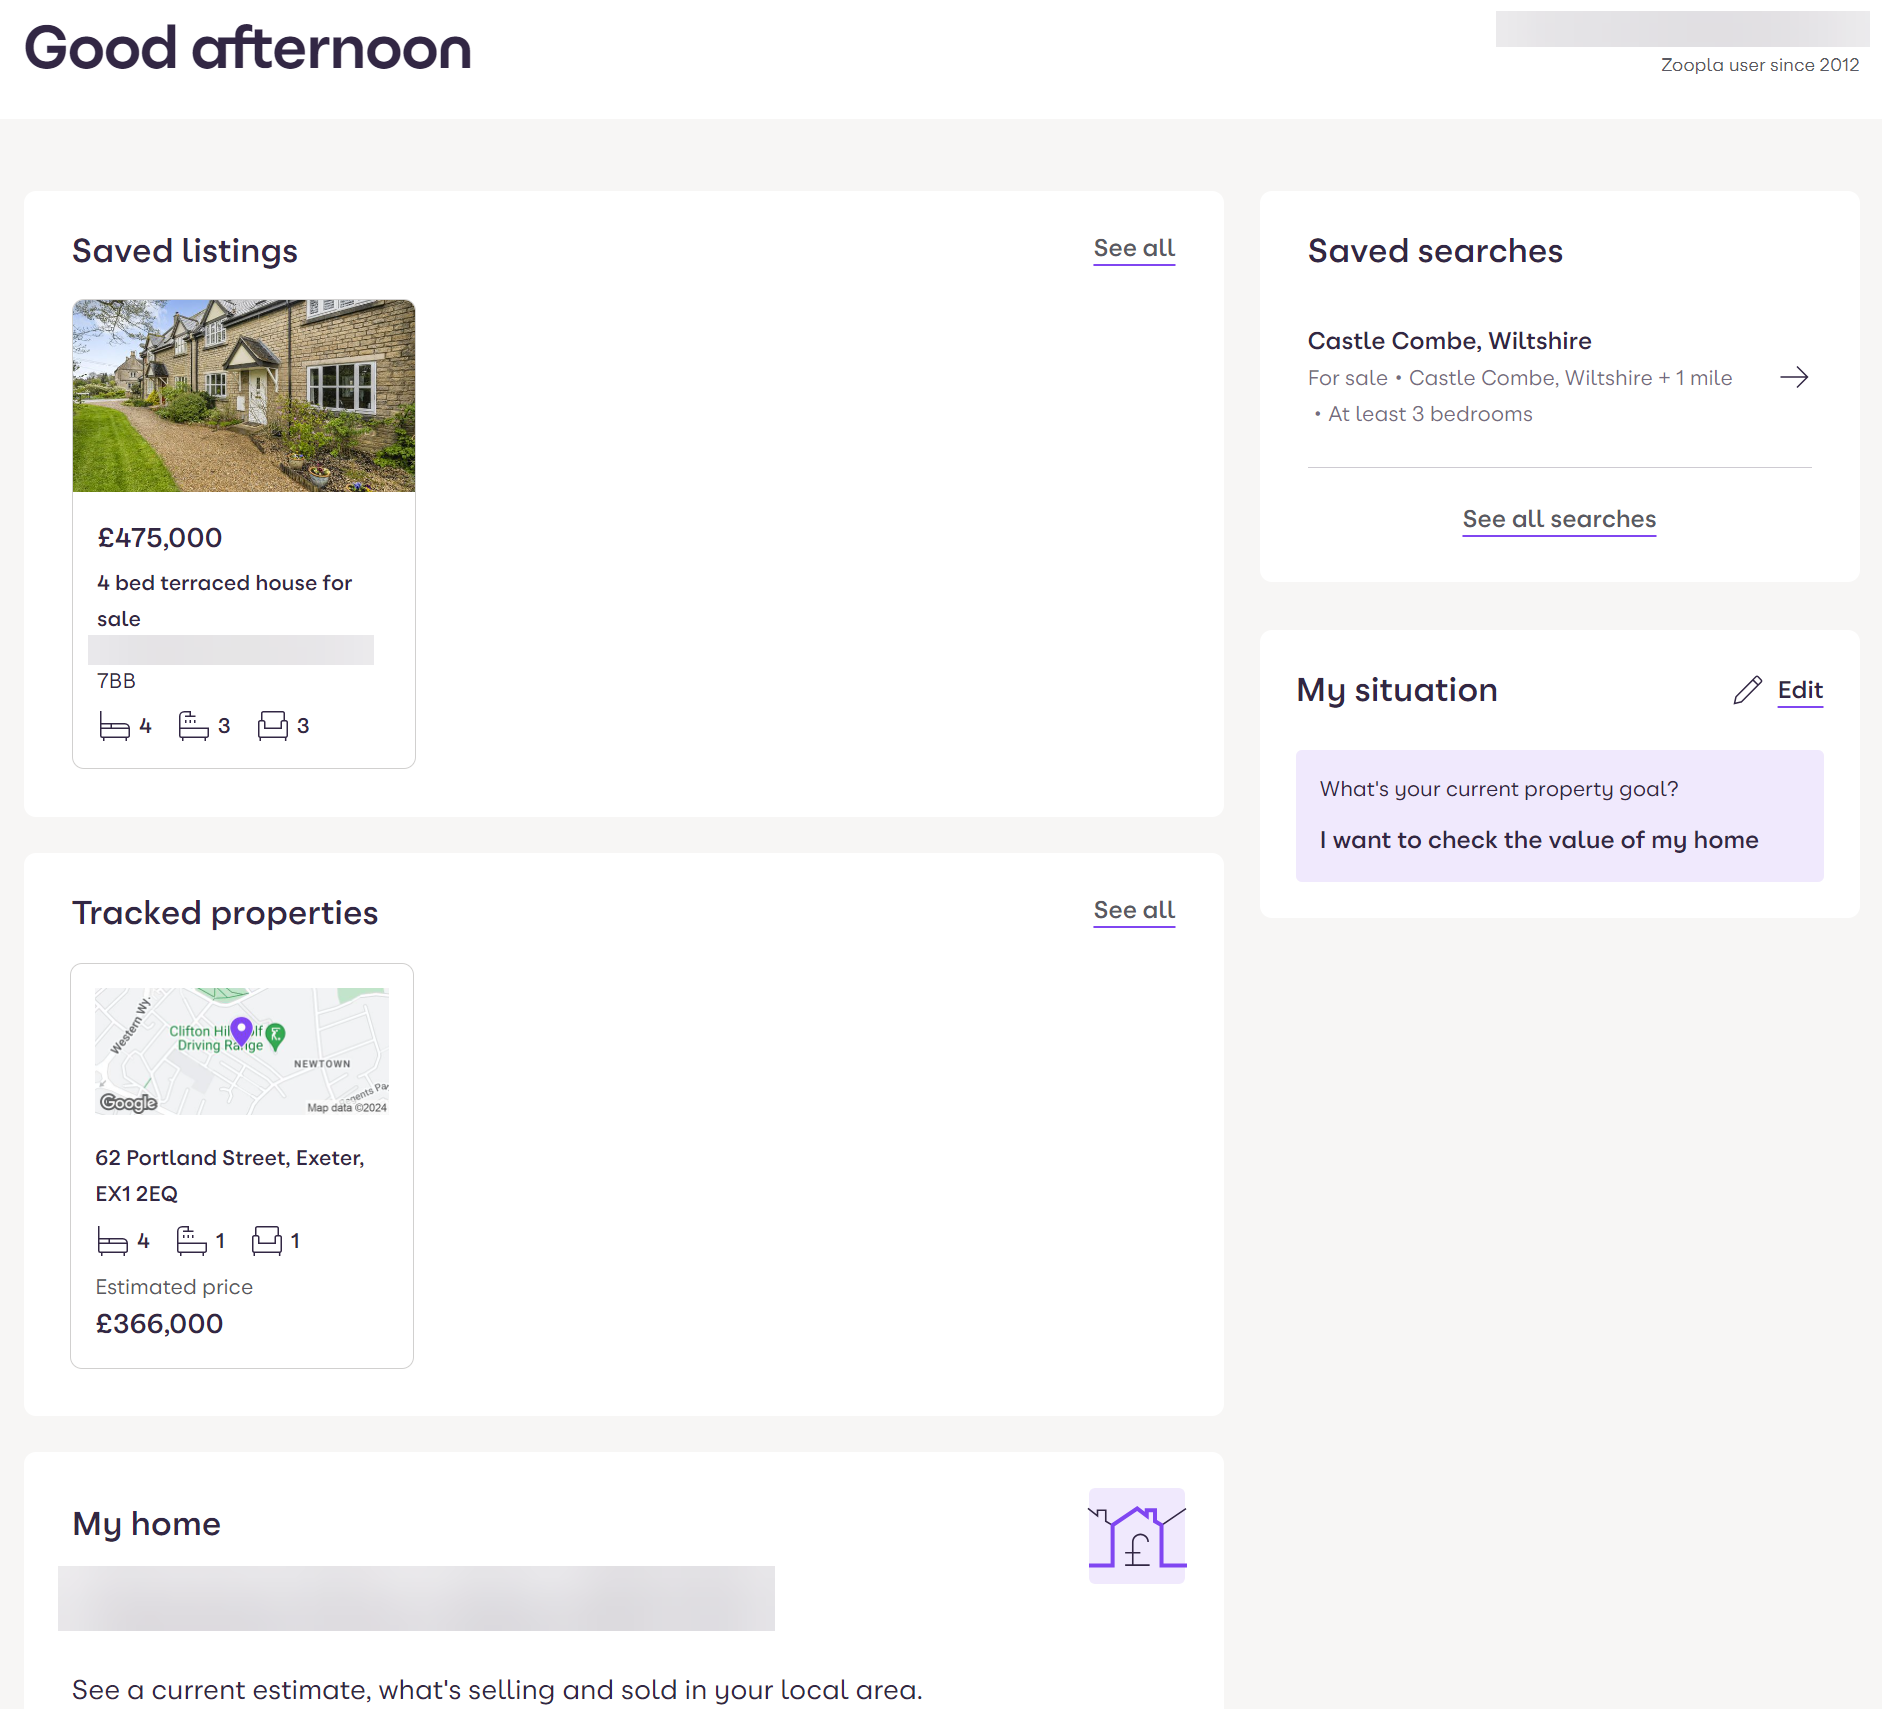Click the My home heading

[147, 1524]
